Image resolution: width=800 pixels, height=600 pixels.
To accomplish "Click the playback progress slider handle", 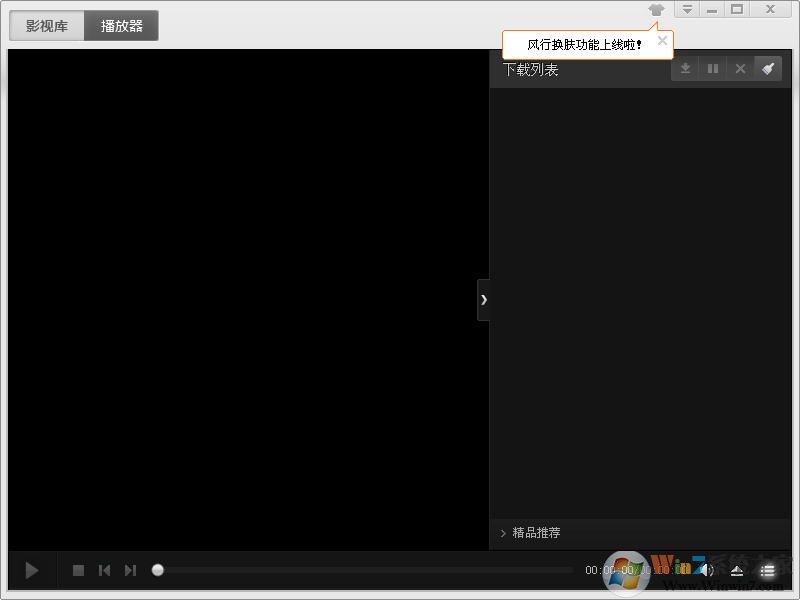I will point(158,570).
